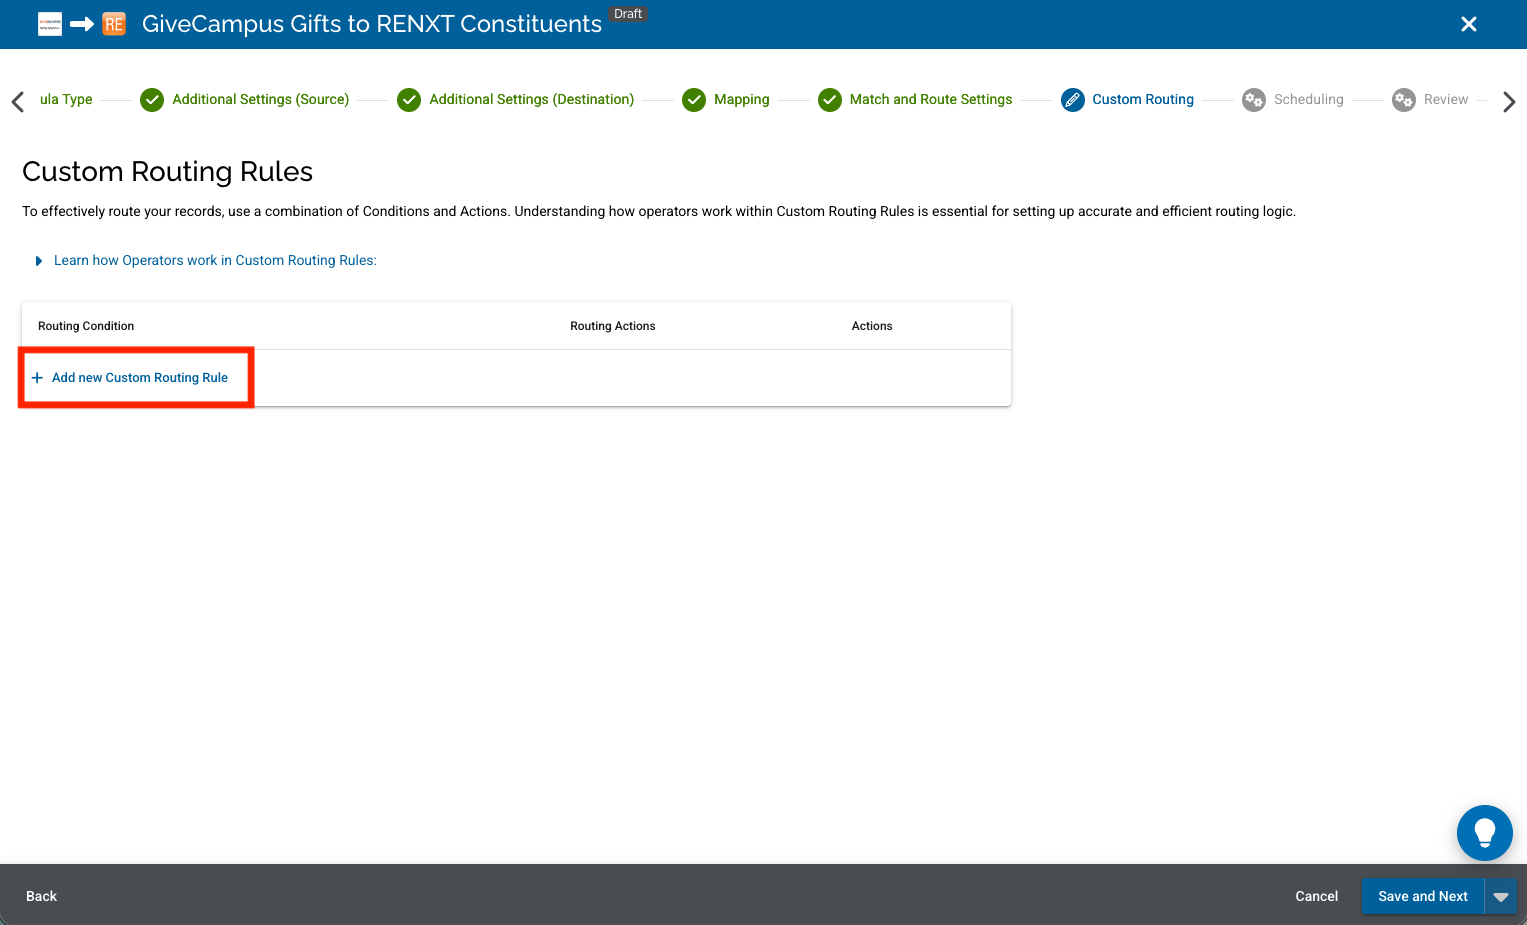Click the Routing Condition column header
Screen dimensions: 1527x925
[x=86, y=326]
